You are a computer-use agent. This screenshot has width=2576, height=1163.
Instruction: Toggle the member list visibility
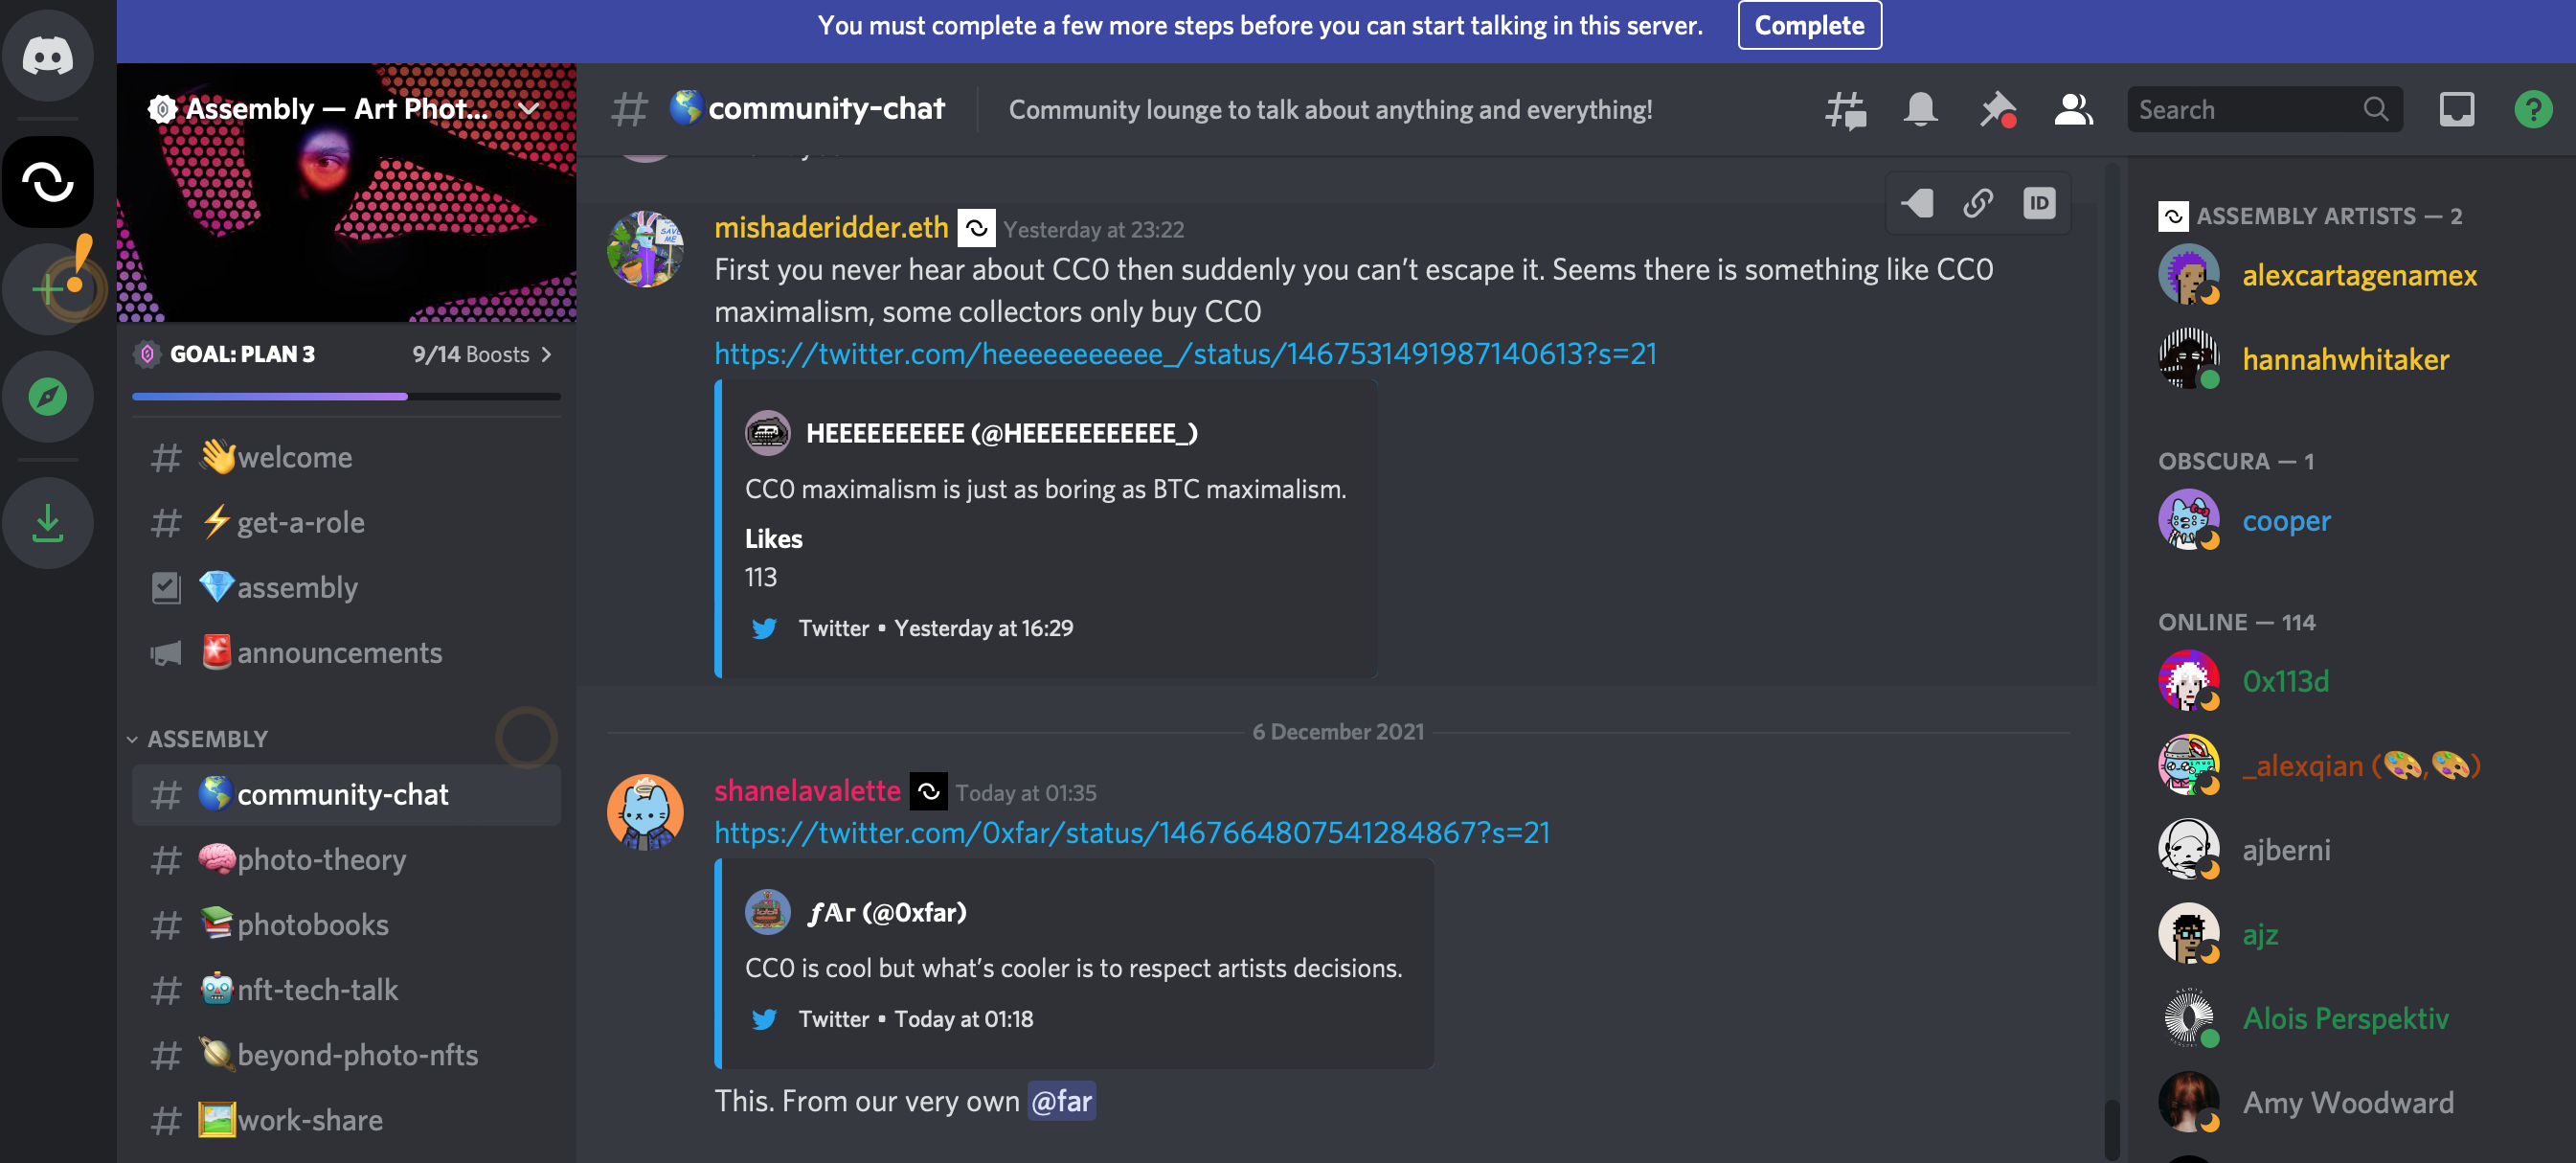pos(2073,110)
